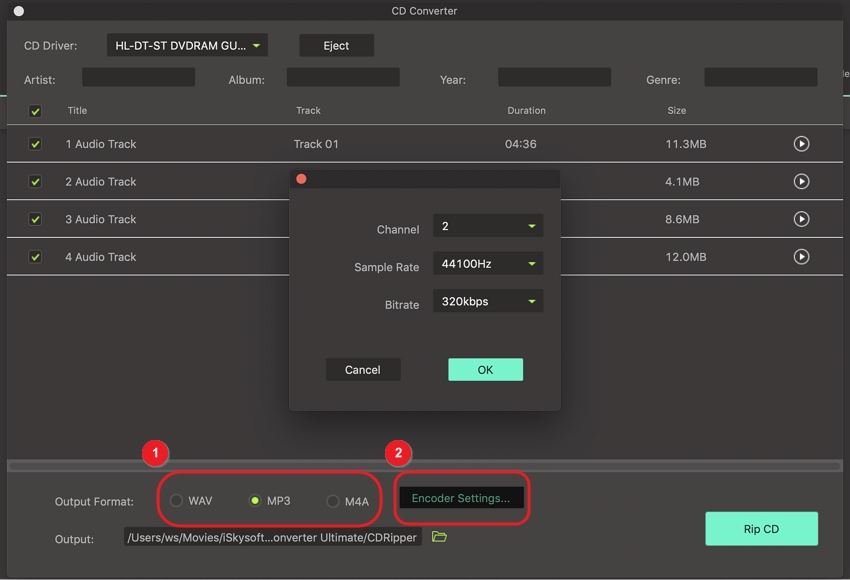The image size is (850, 580).
Task: Click the Rip CD button
Action: point(761,529)
